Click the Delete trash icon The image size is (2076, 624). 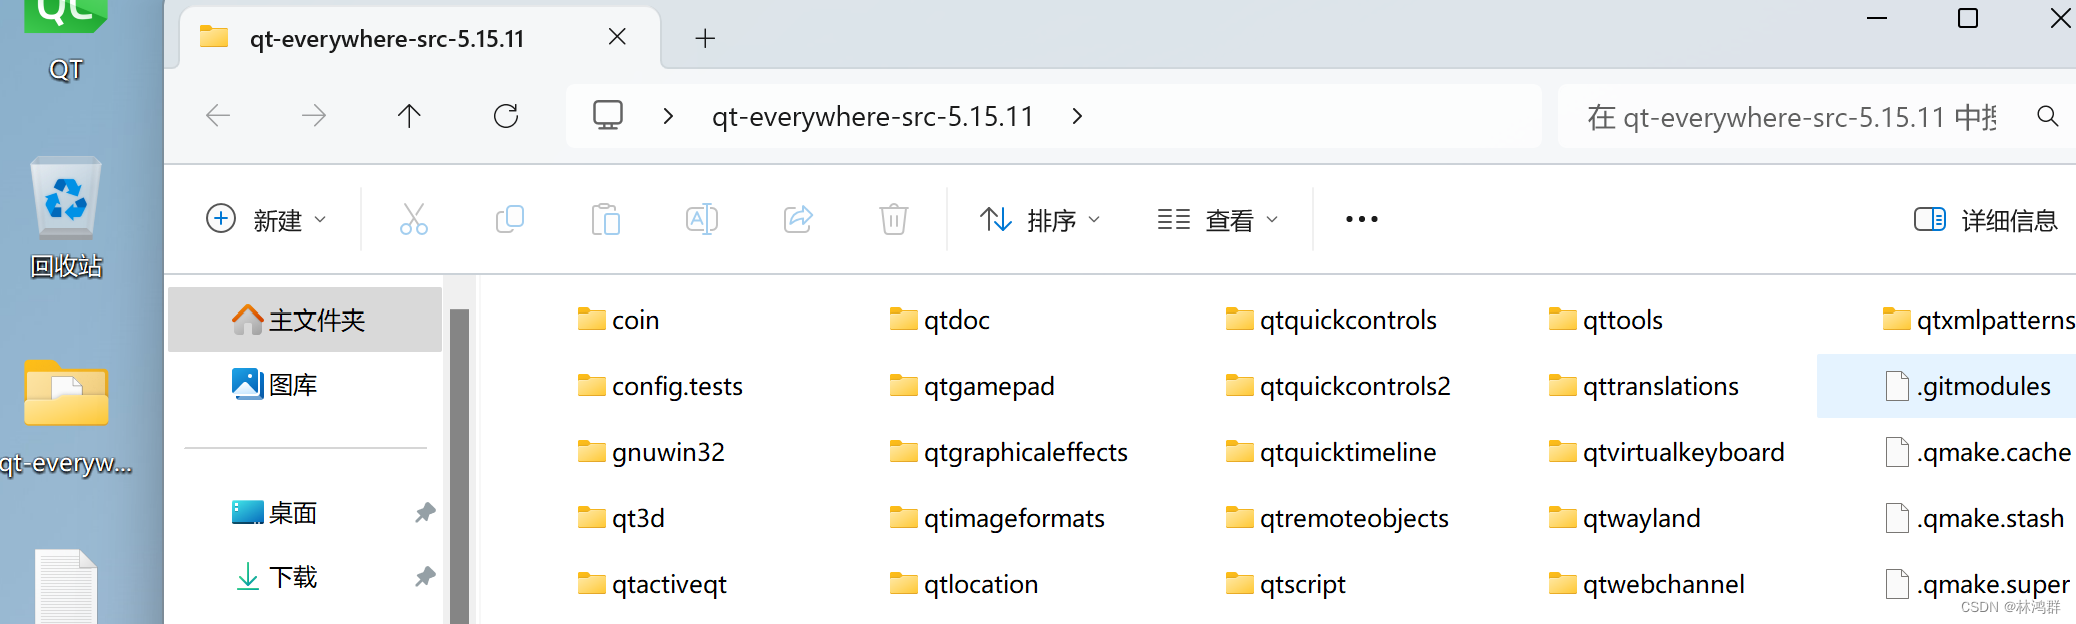[x=893, y=219]
